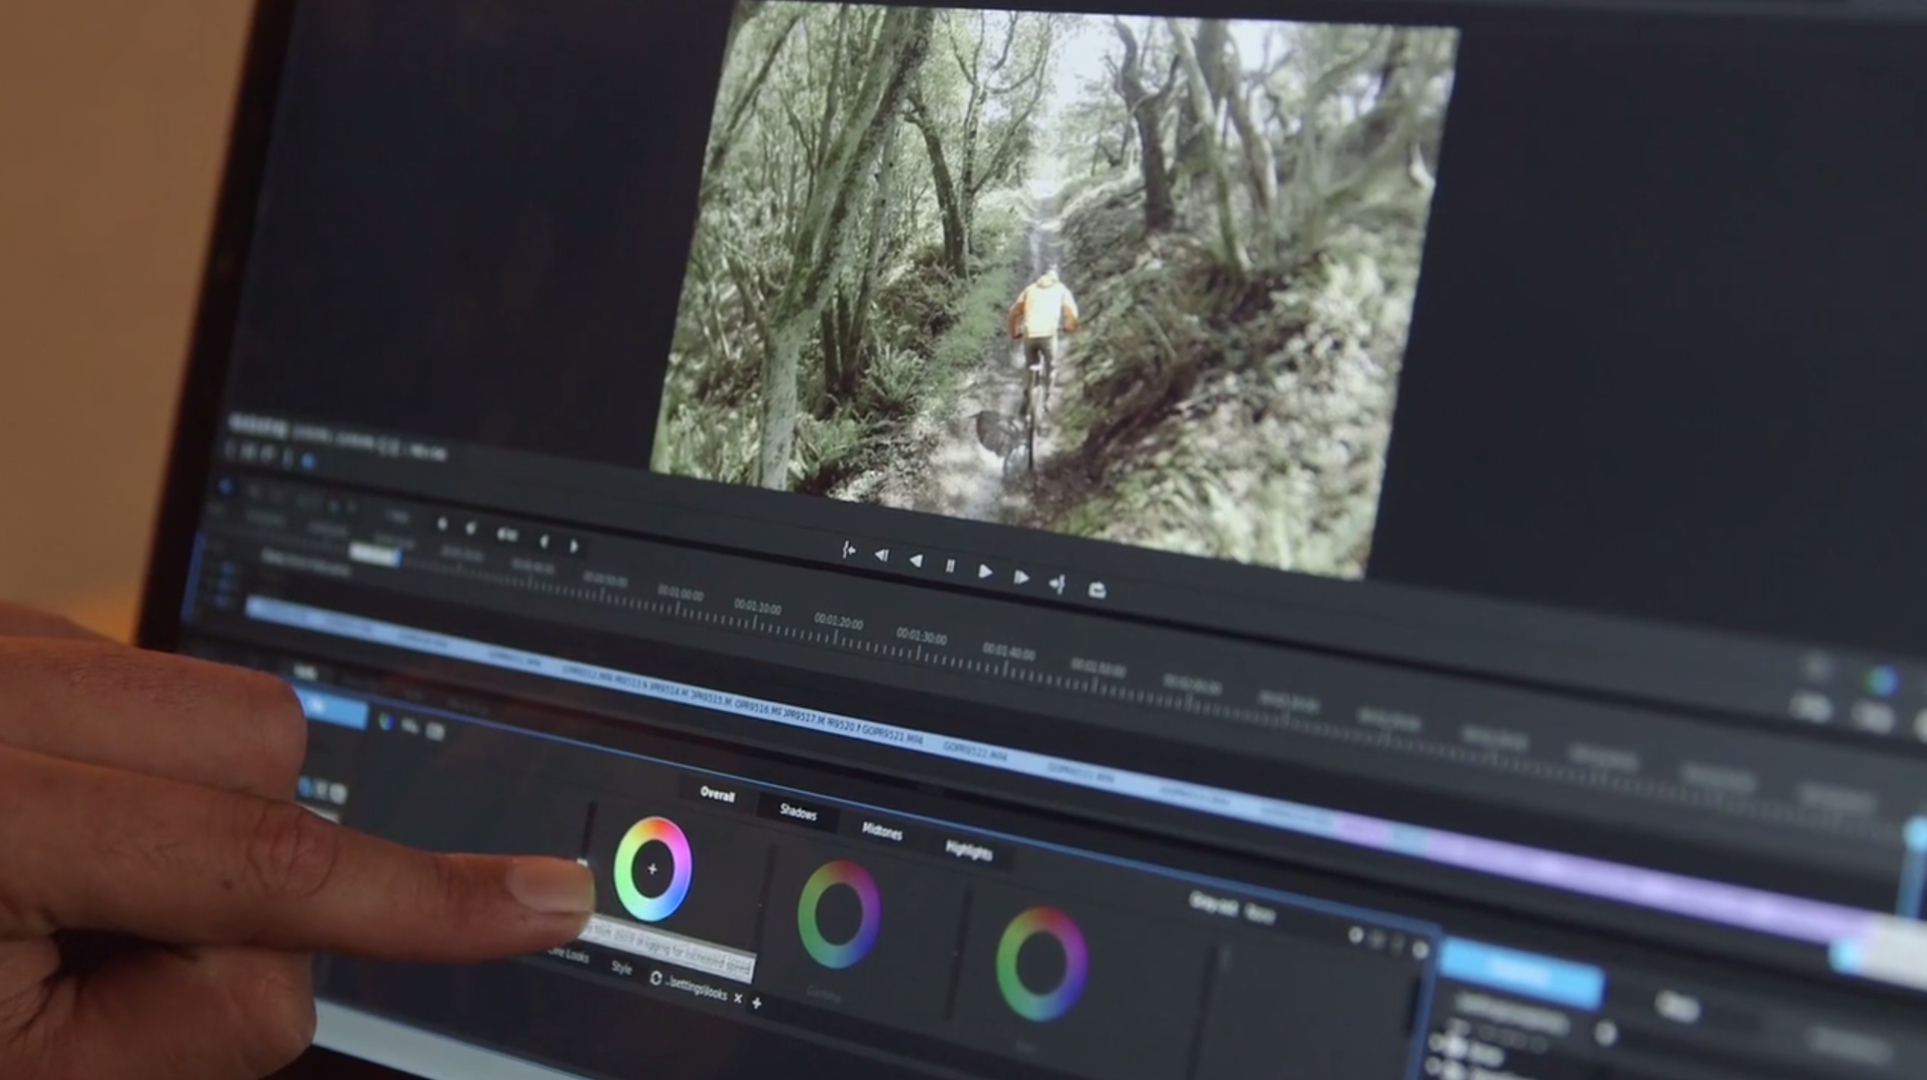Step forward one frame in the preview
The height and width of the screenshot is (1080, 1927).
click(x=1020, y=577)
